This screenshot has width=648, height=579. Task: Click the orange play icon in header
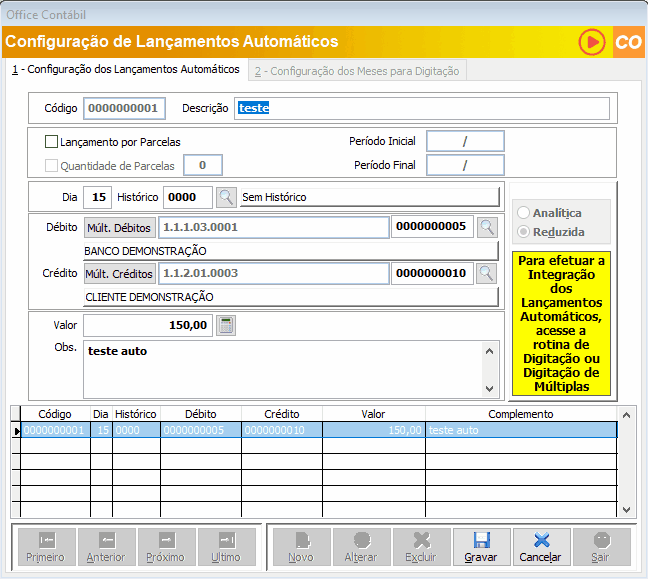pyautogui.click(x=592, y=42)
